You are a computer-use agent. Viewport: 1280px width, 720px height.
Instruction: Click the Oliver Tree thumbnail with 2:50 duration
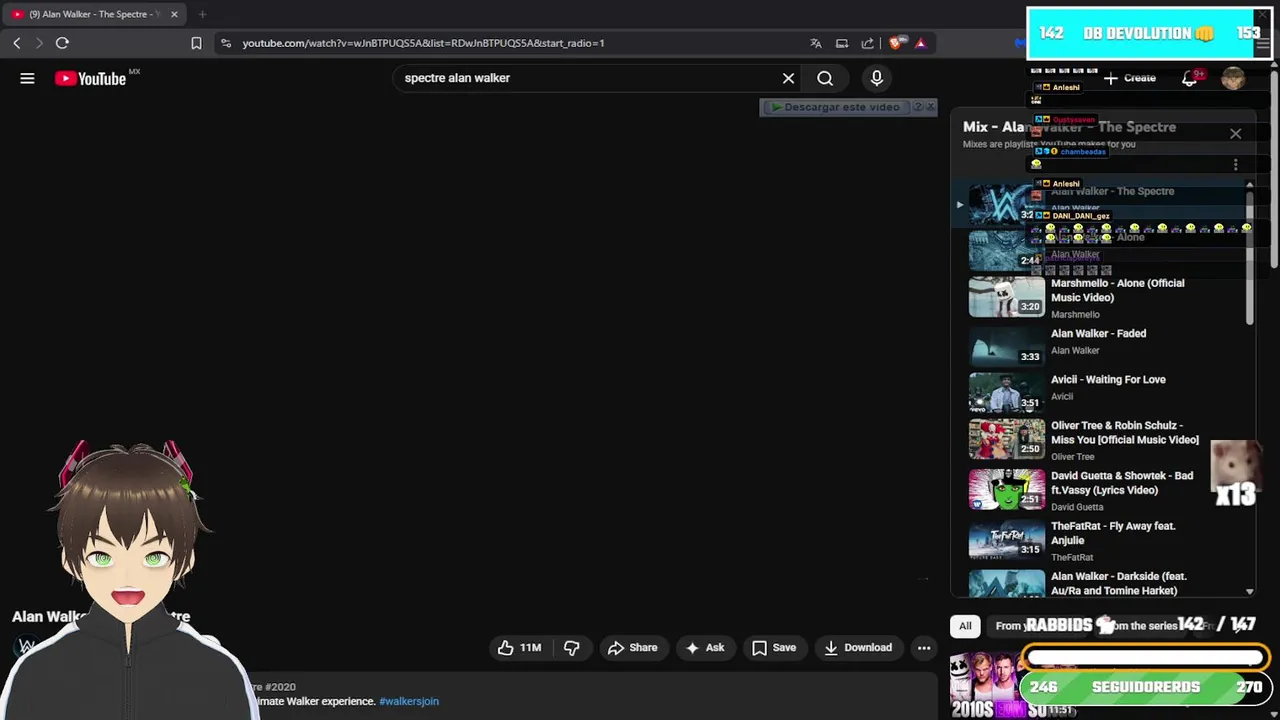tap(1006, 438)
